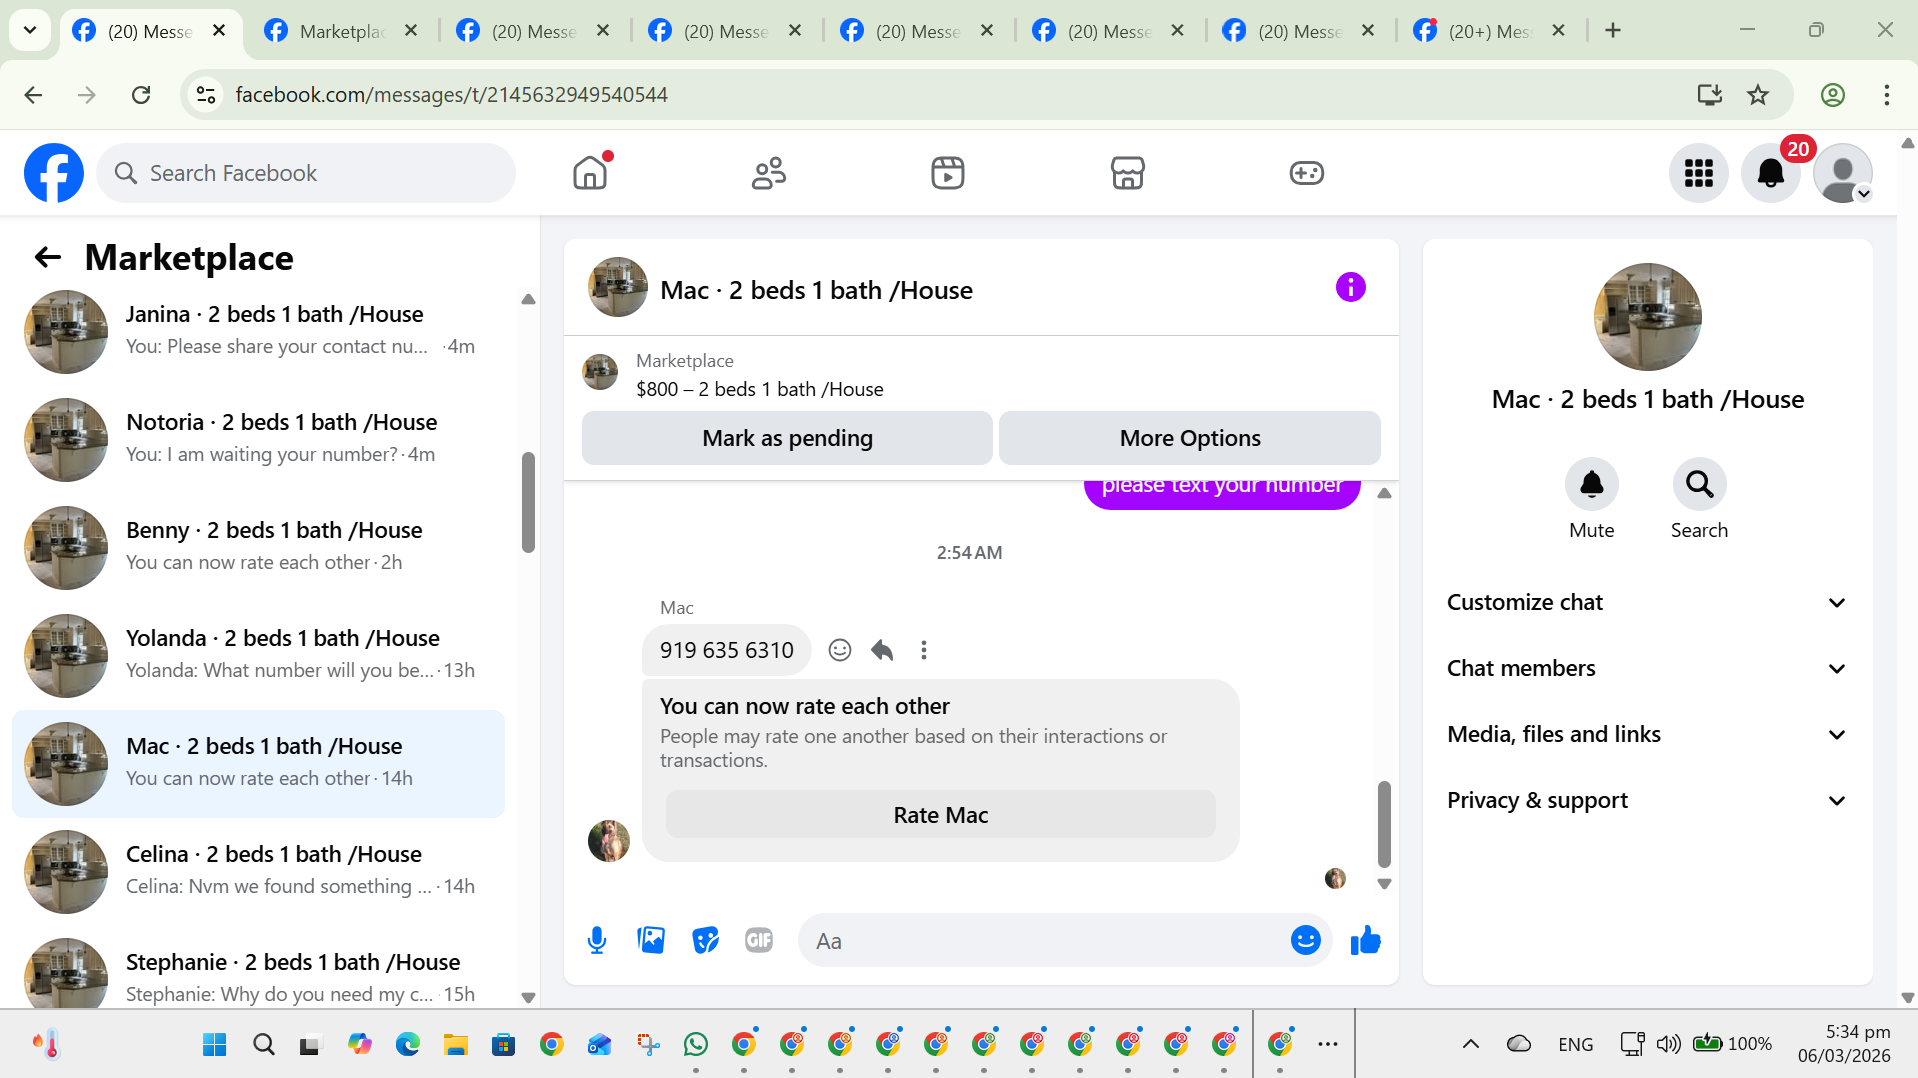
Task: Click More Options button
Action: click(1190, 438)
